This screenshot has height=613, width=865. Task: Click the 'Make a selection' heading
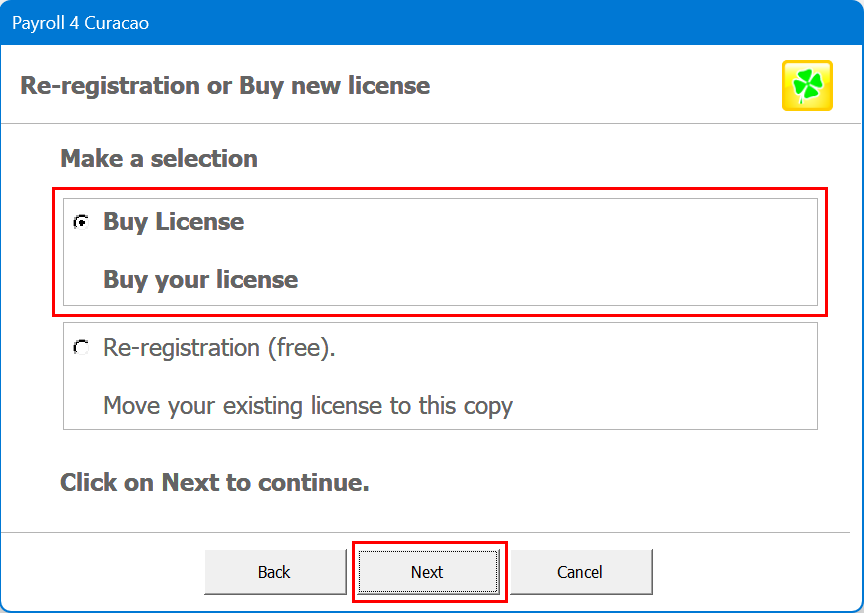(159, 159)
